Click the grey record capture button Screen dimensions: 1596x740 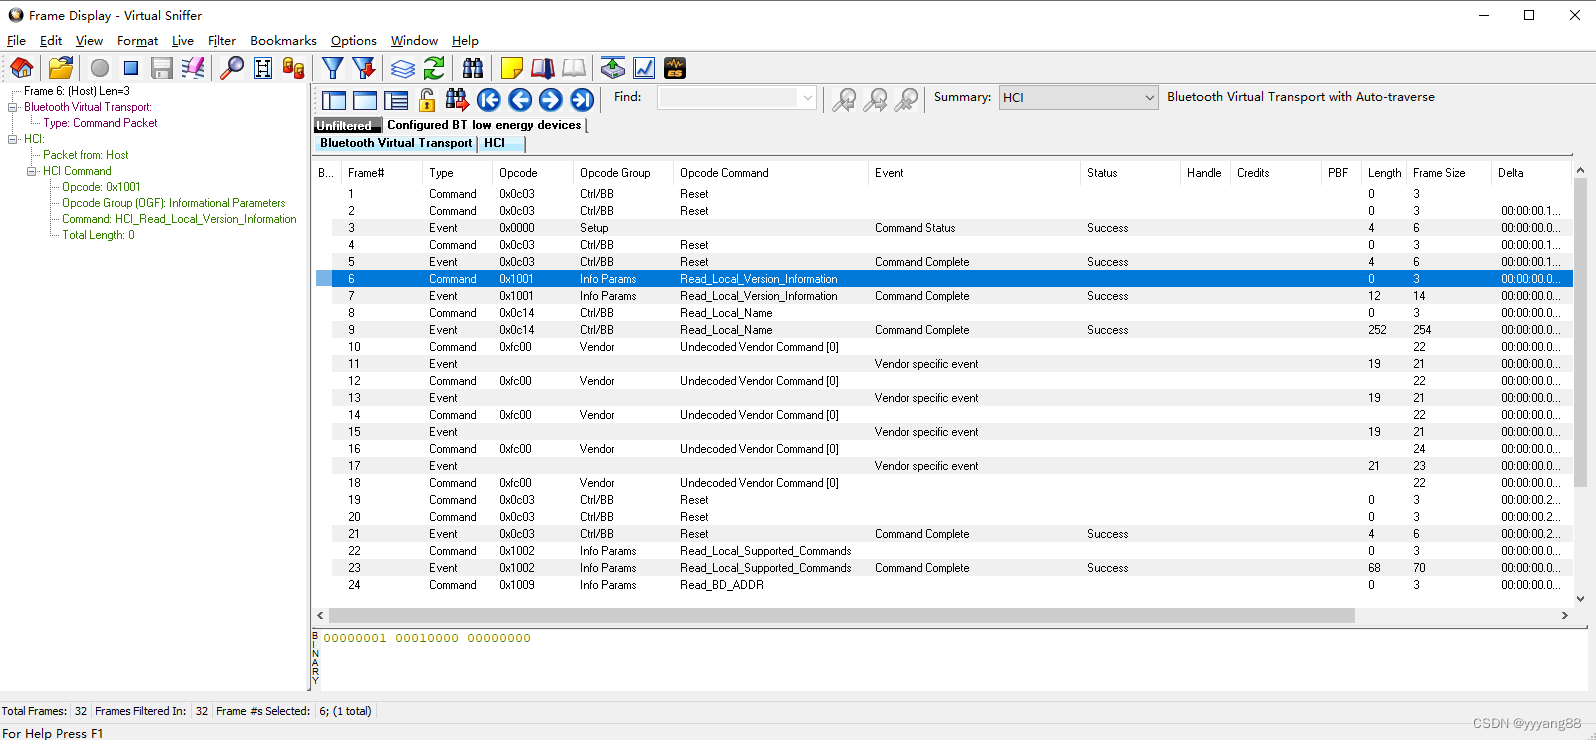tap(100, 68)
